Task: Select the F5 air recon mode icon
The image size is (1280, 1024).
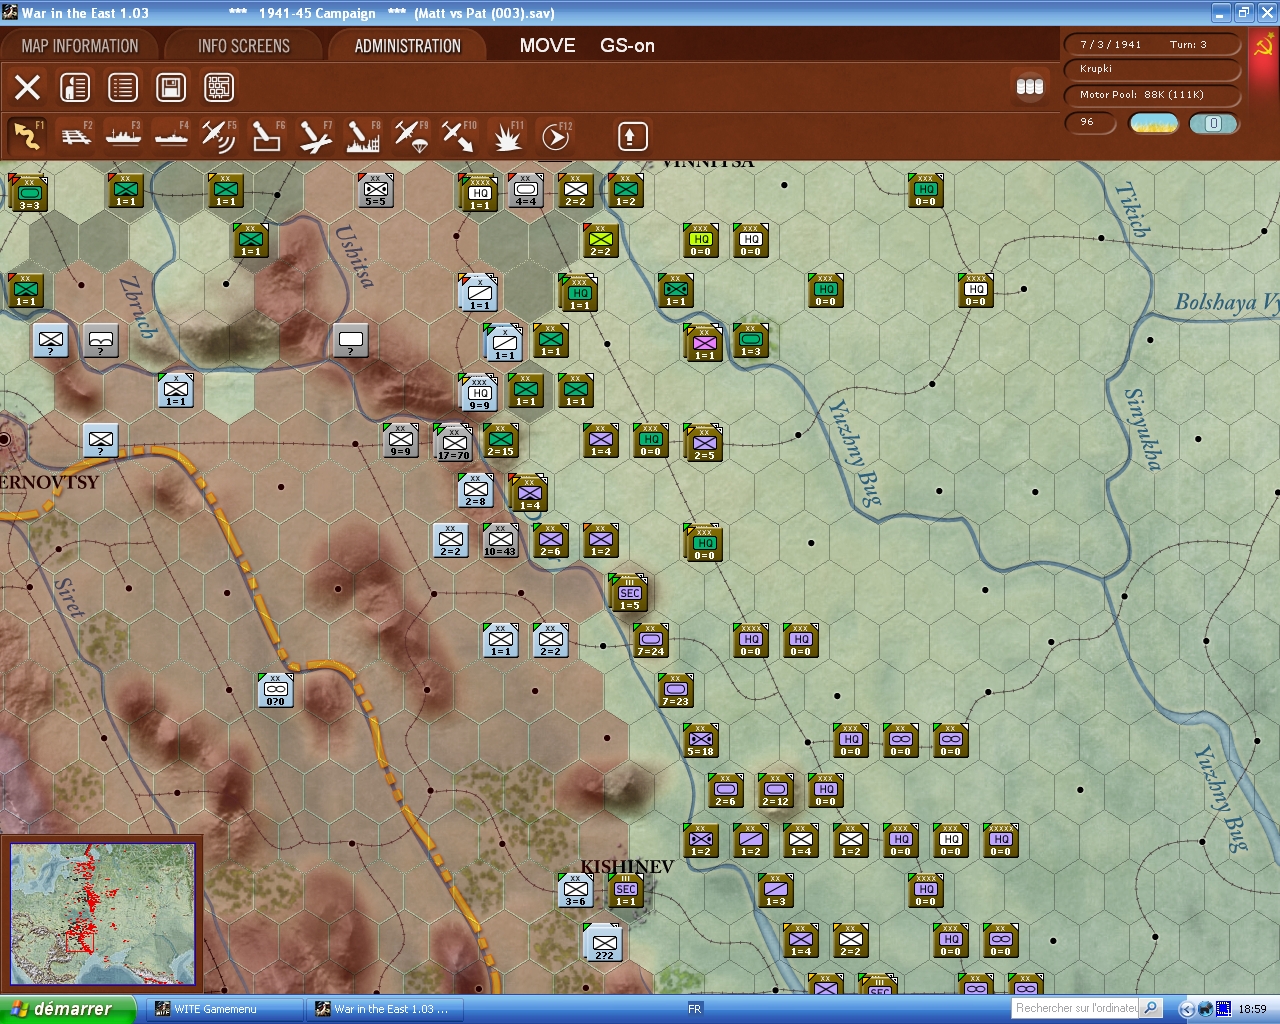Action: tap(219, 136)
